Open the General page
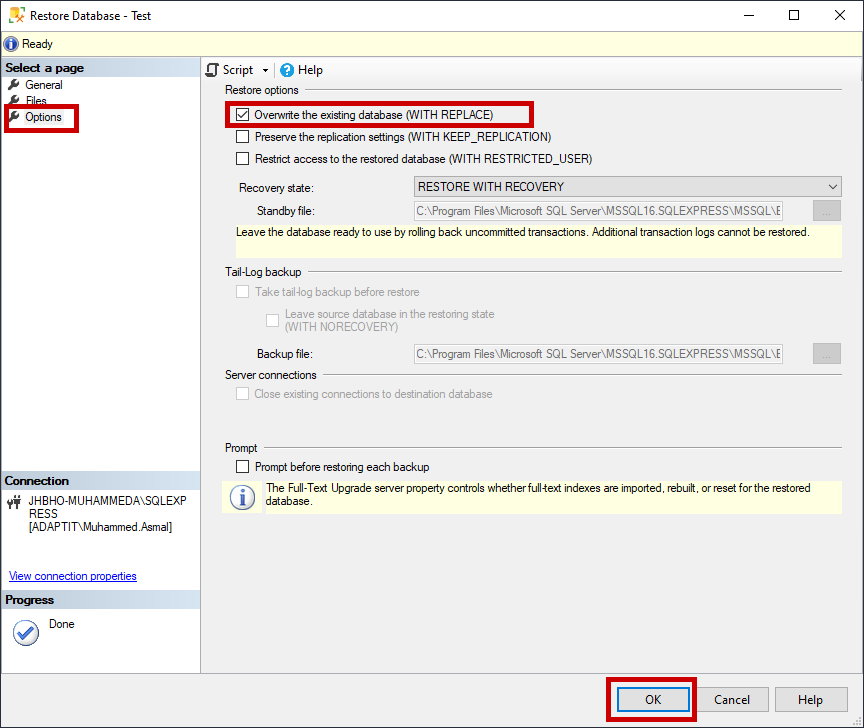Viewport: 864px width, 728px height. (44, 85)
